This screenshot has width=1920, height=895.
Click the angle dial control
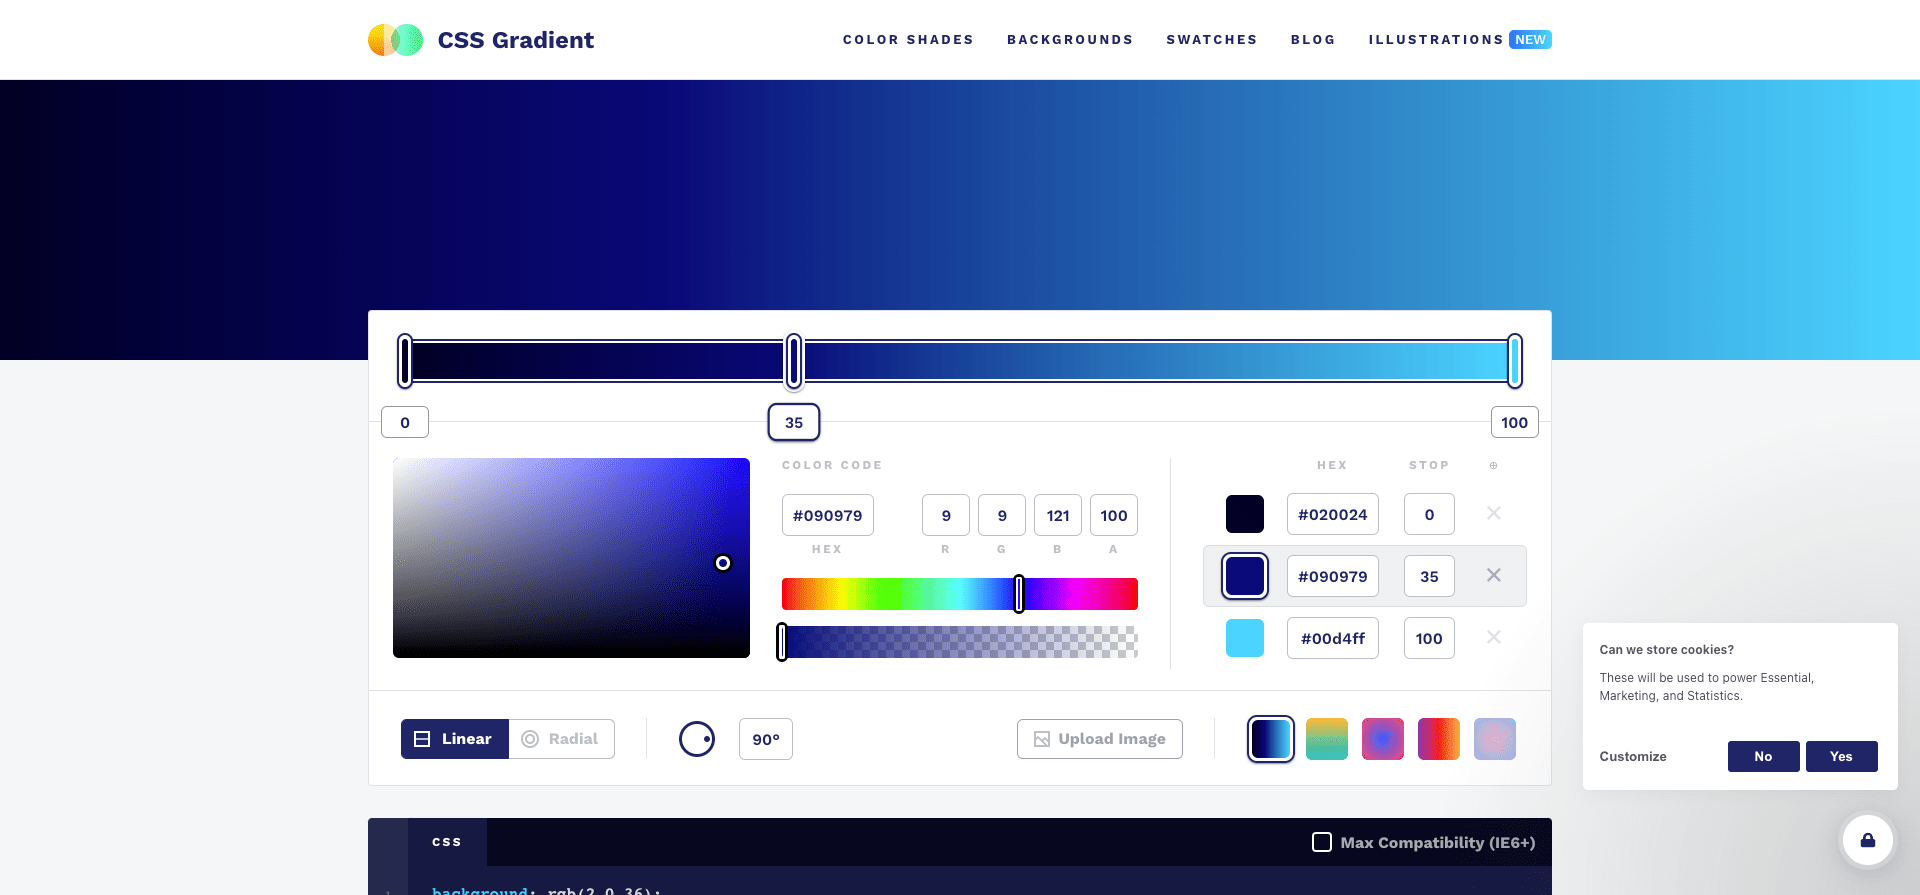[x=697, y=739]
